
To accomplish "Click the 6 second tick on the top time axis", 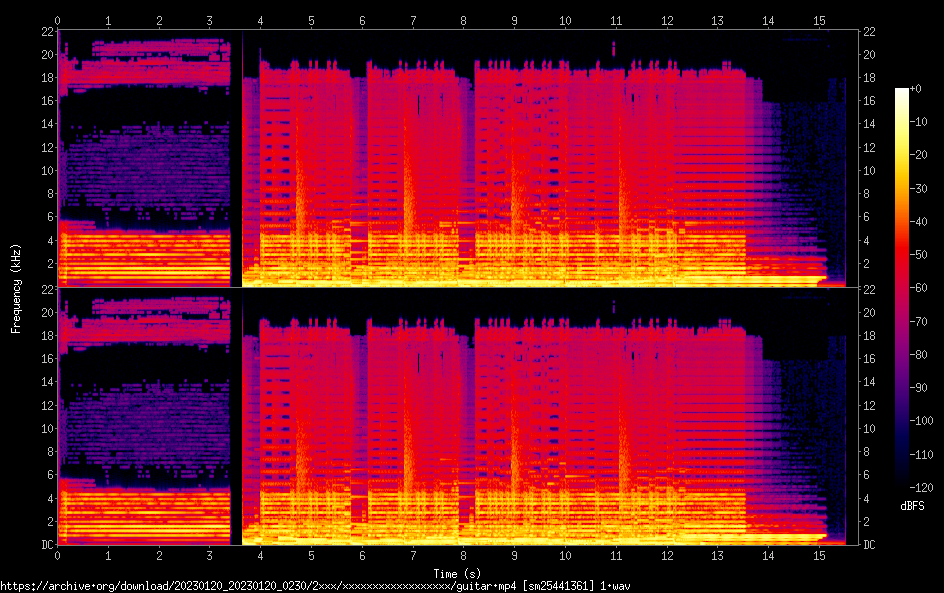I will (x=362, y=19).
